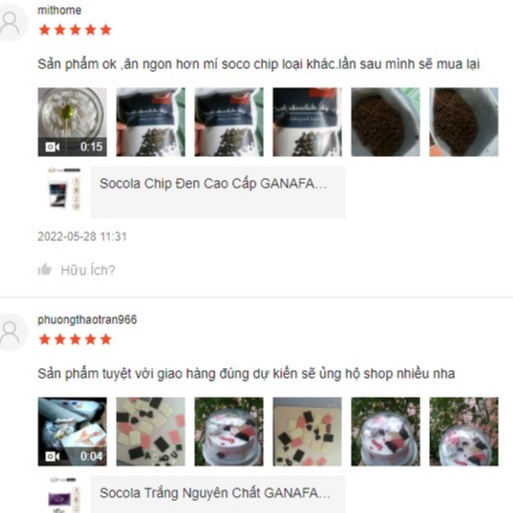This screenshot has width=513, height=513.
Task: Play phuongthaotran966's 0:04 review video
Action: pos(72,431)
